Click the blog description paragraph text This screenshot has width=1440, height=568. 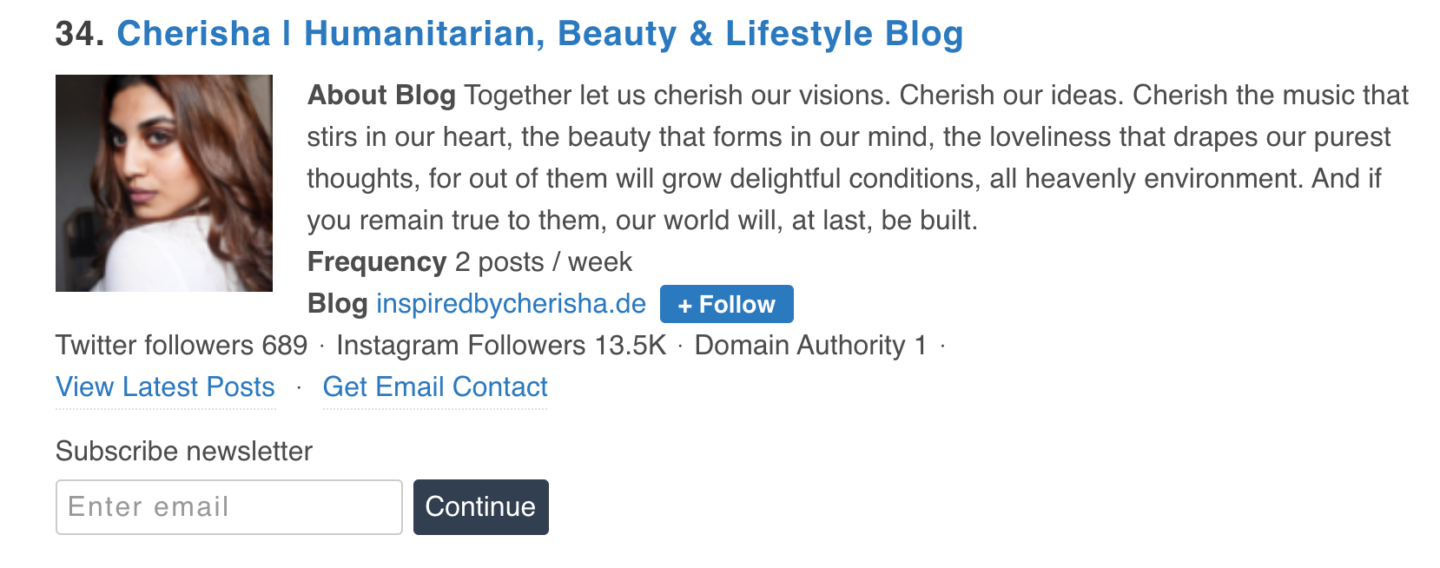click(x=858, y=158)
